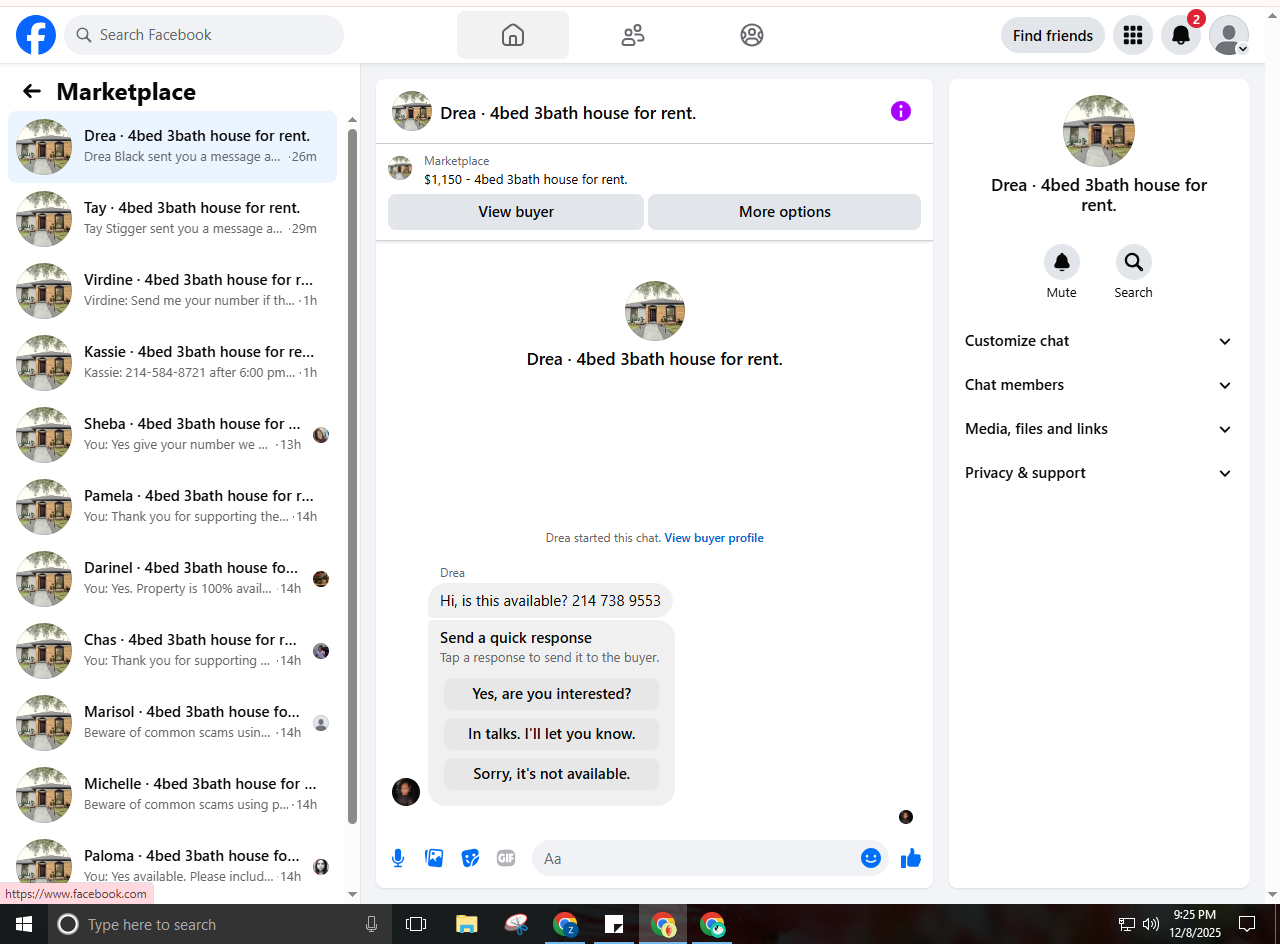Click the Find friends button
1280x944 pixels.
1053,35
